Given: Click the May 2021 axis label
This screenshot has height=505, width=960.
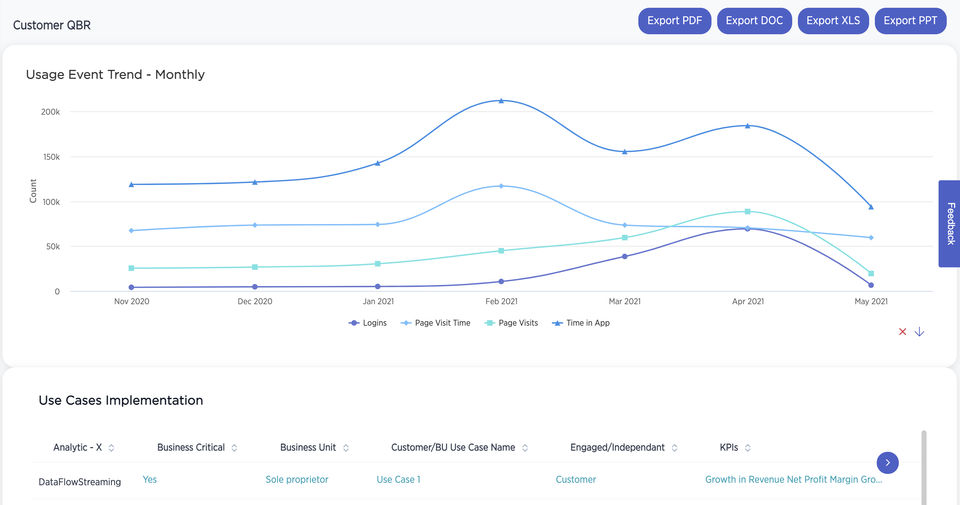Looking at the screenshot, I should coord(871,301).
